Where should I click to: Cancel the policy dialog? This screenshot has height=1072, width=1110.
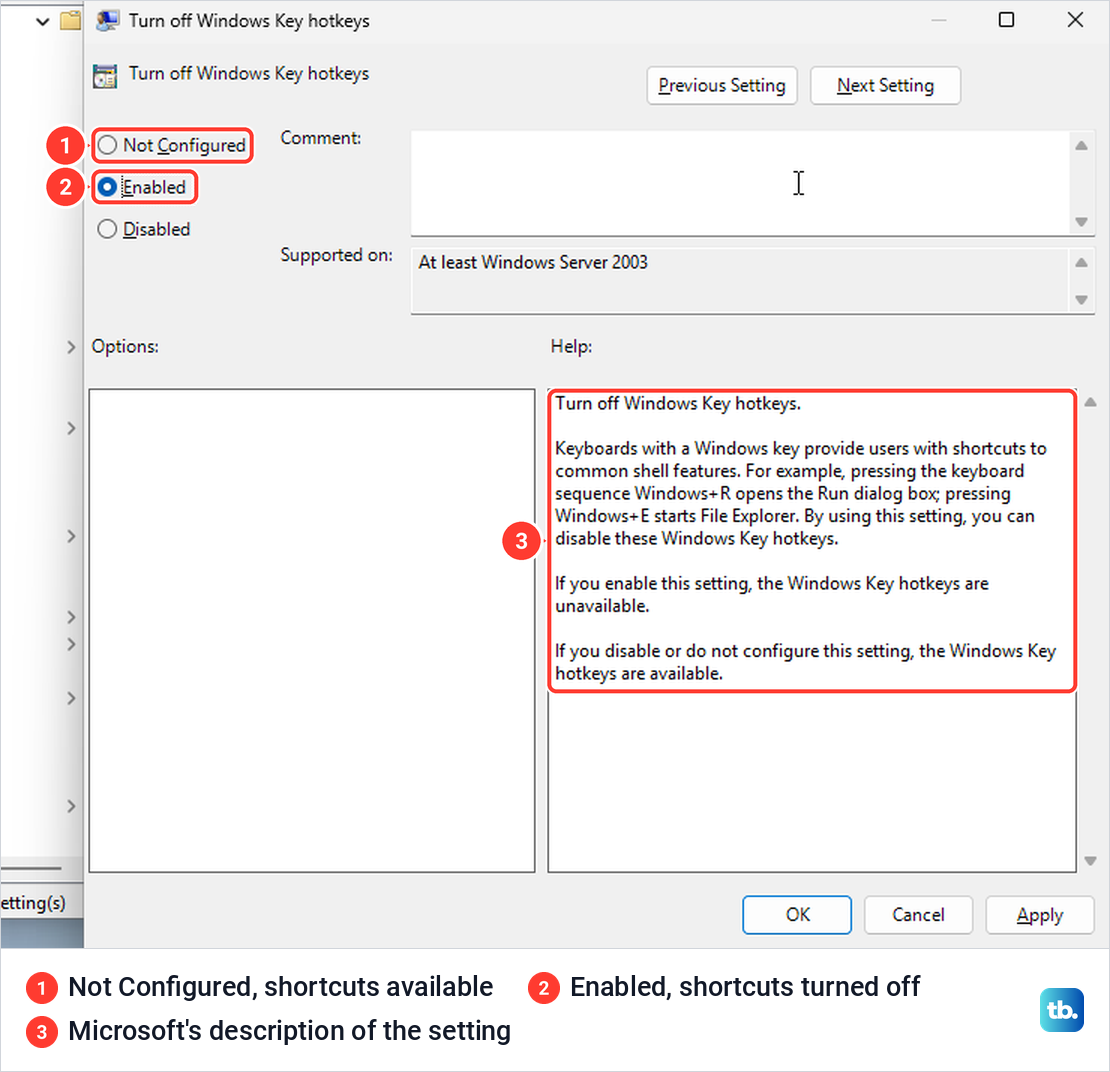[x=918, y=915]
